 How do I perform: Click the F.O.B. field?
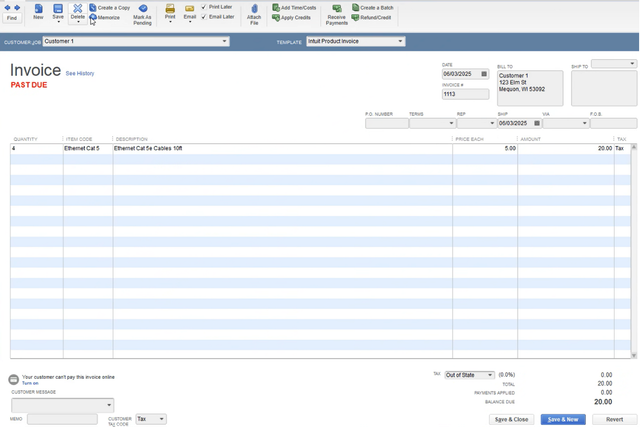(613, 123)
